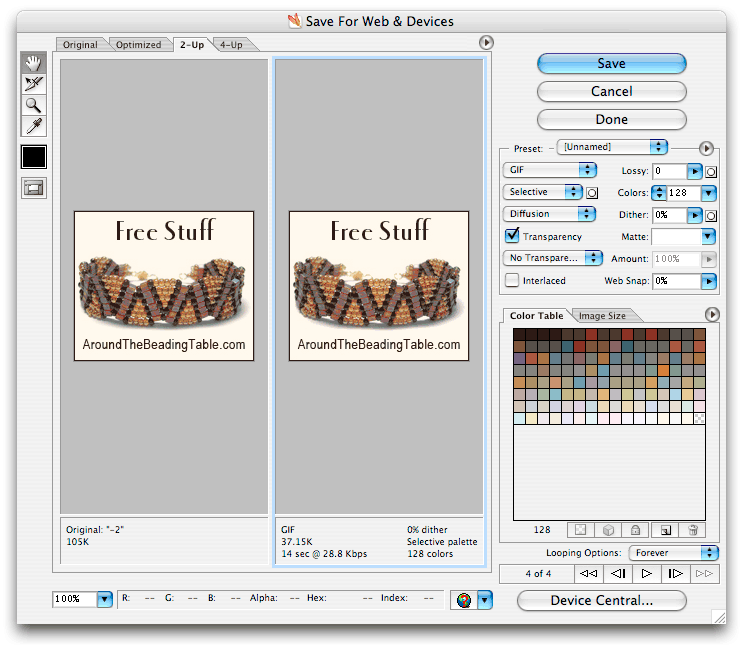Viewport: 743px width, 645px height.
Task: Click the Colors stepper arrows
Action: (659, 193)
